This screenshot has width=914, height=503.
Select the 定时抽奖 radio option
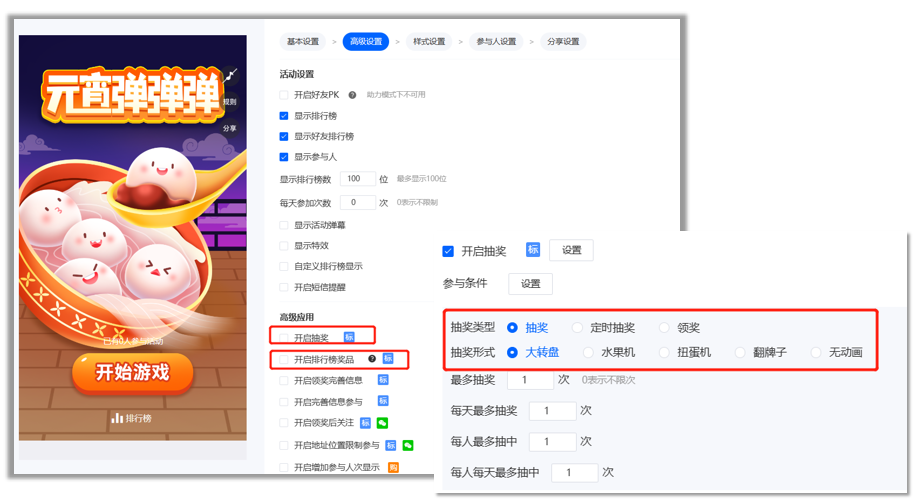pyautogui.click(x=577, y=328)
